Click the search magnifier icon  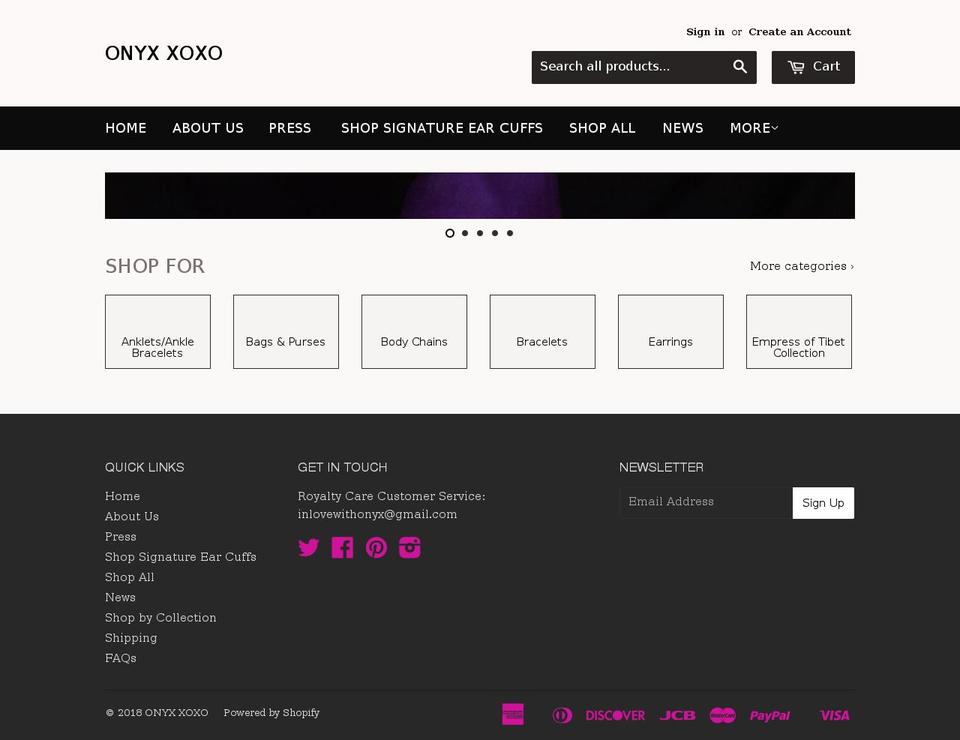click(x=740, y=67)
